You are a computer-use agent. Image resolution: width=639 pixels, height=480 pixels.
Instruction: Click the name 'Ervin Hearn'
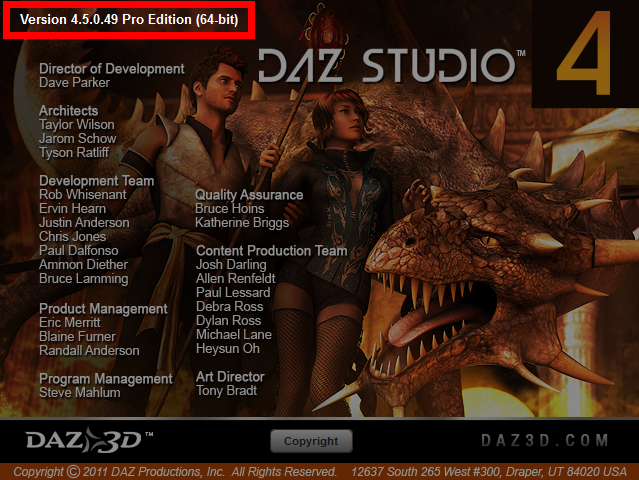pyautogui.click(x=73, y=209)
